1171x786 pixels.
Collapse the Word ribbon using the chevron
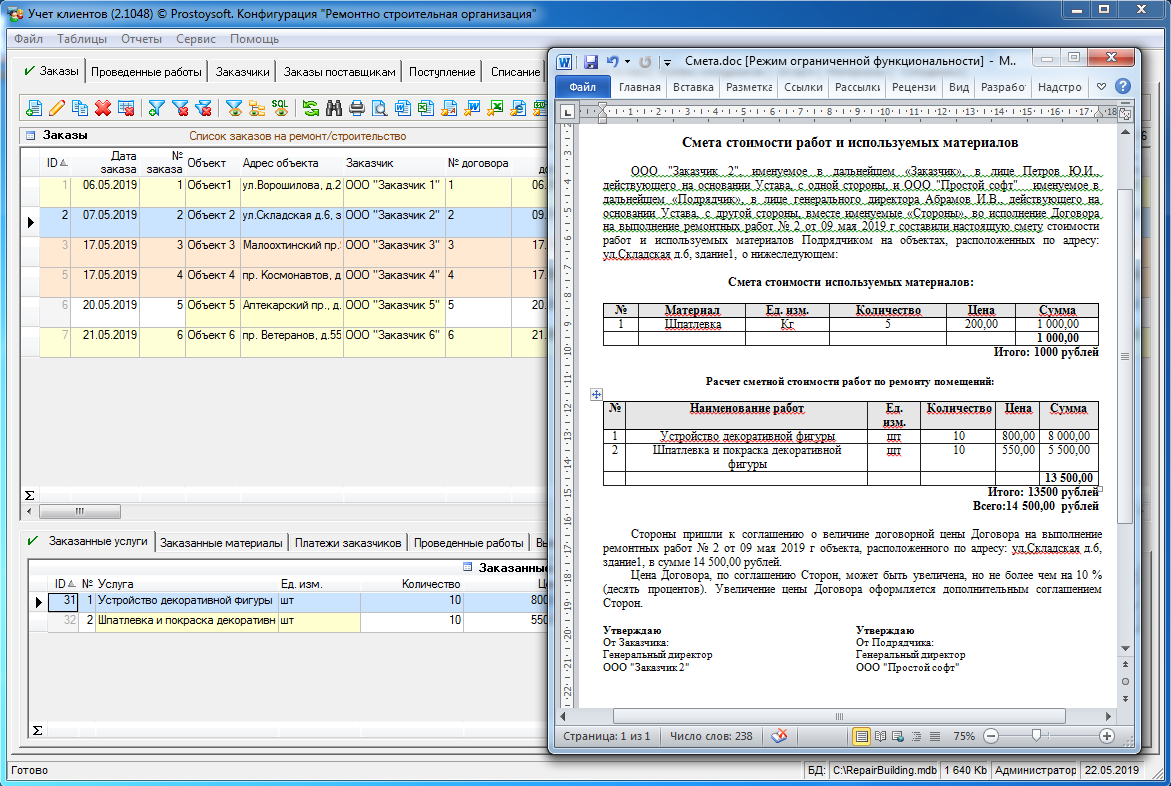point(1101,87)
